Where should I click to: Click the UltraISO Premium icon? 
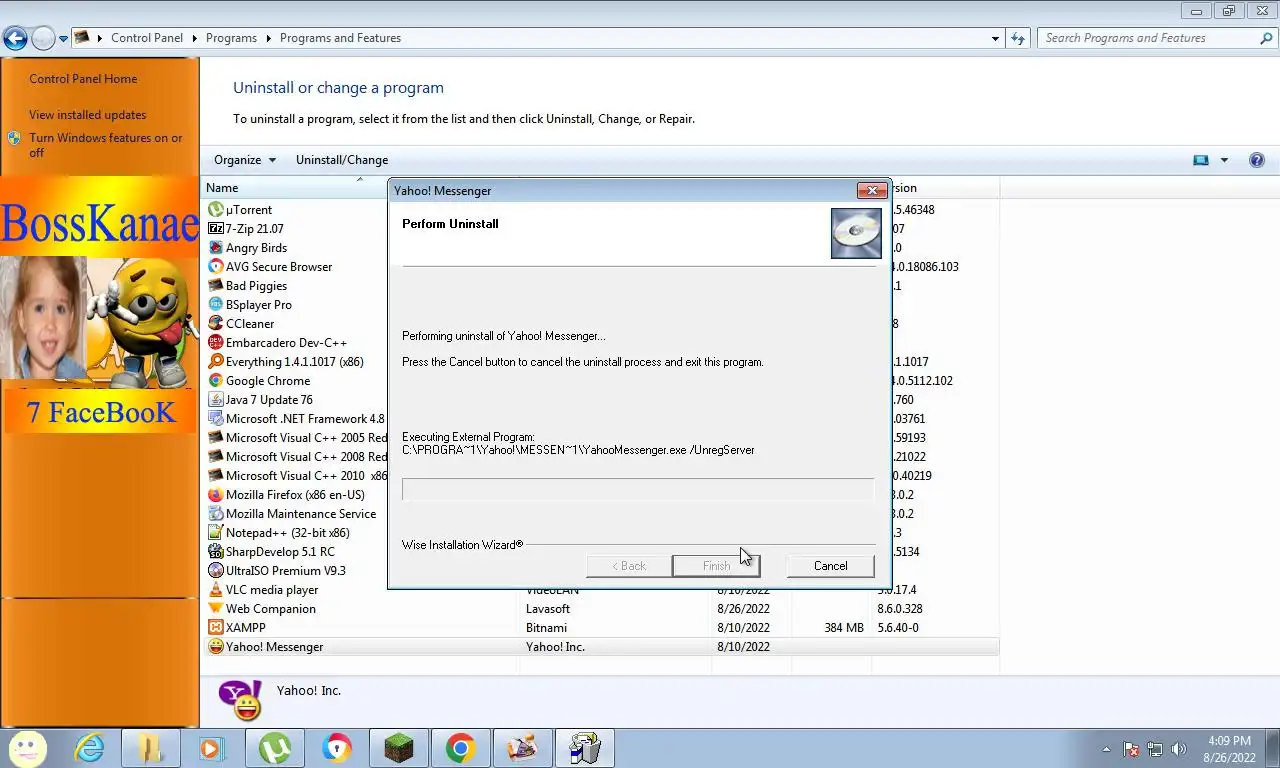click(215, 571)
